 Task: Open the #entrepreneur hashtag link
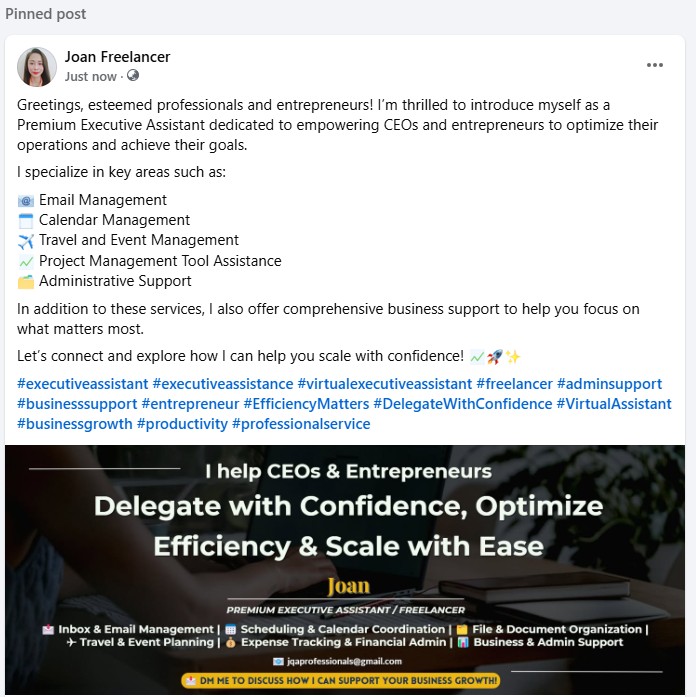[190, 404]
